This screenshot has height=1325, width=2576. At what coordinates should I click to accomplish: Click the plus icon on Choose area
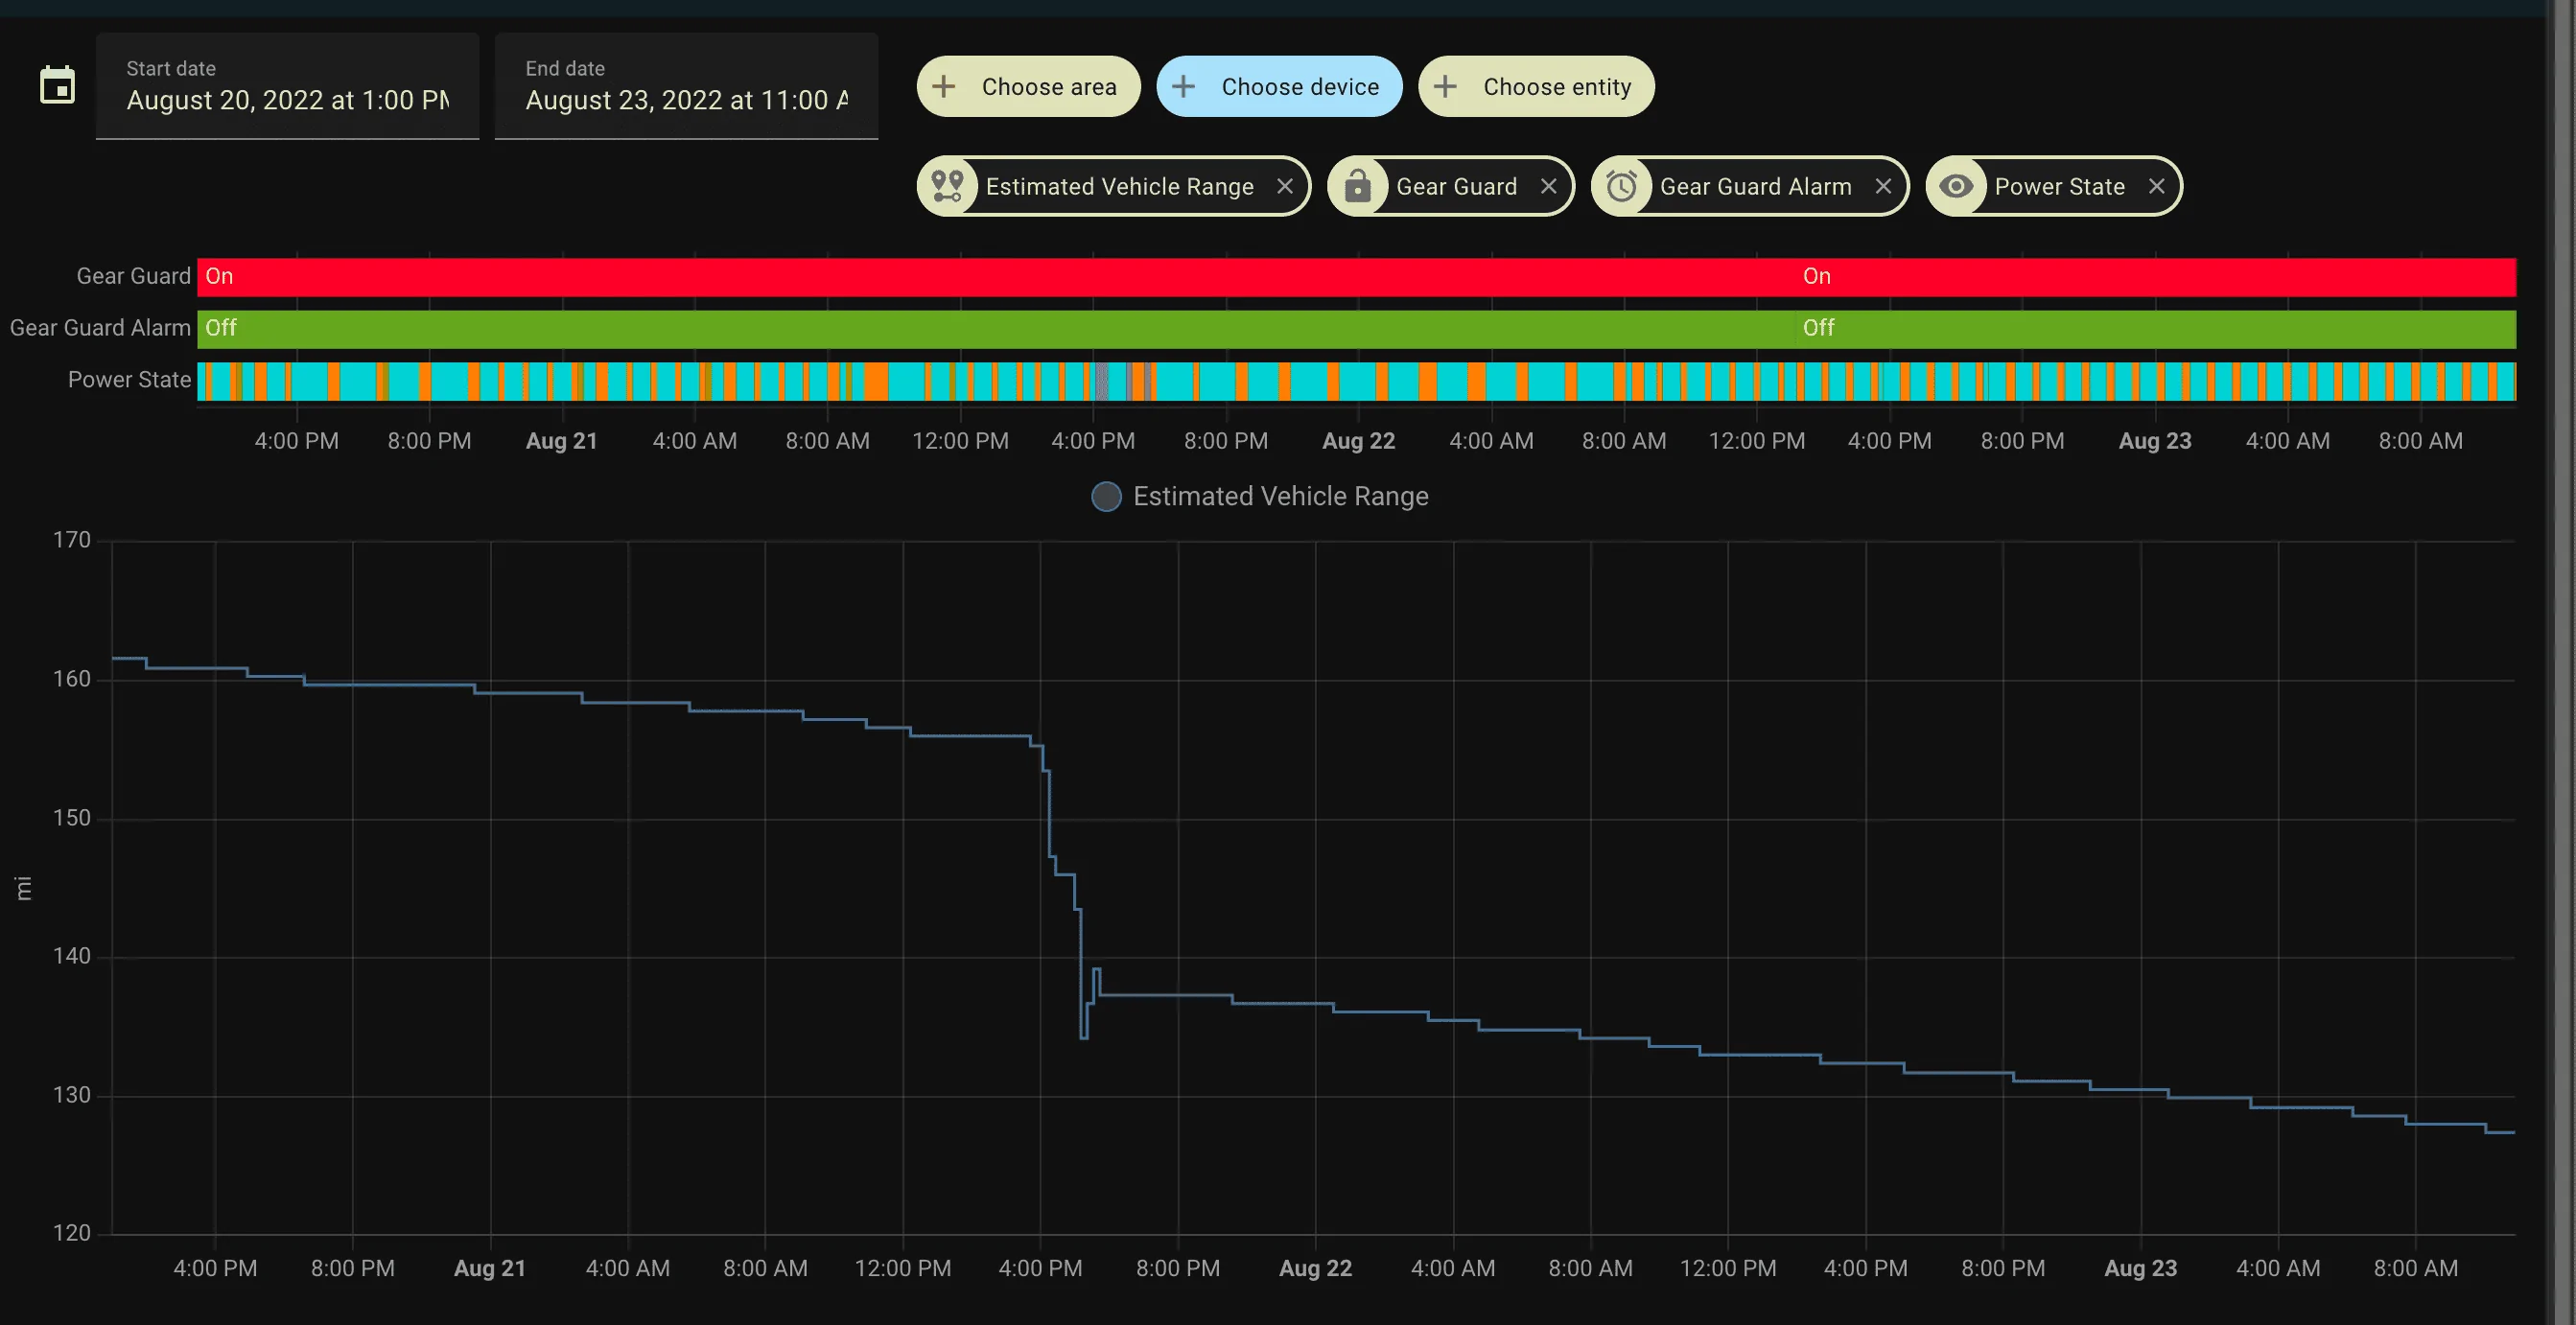943,87
